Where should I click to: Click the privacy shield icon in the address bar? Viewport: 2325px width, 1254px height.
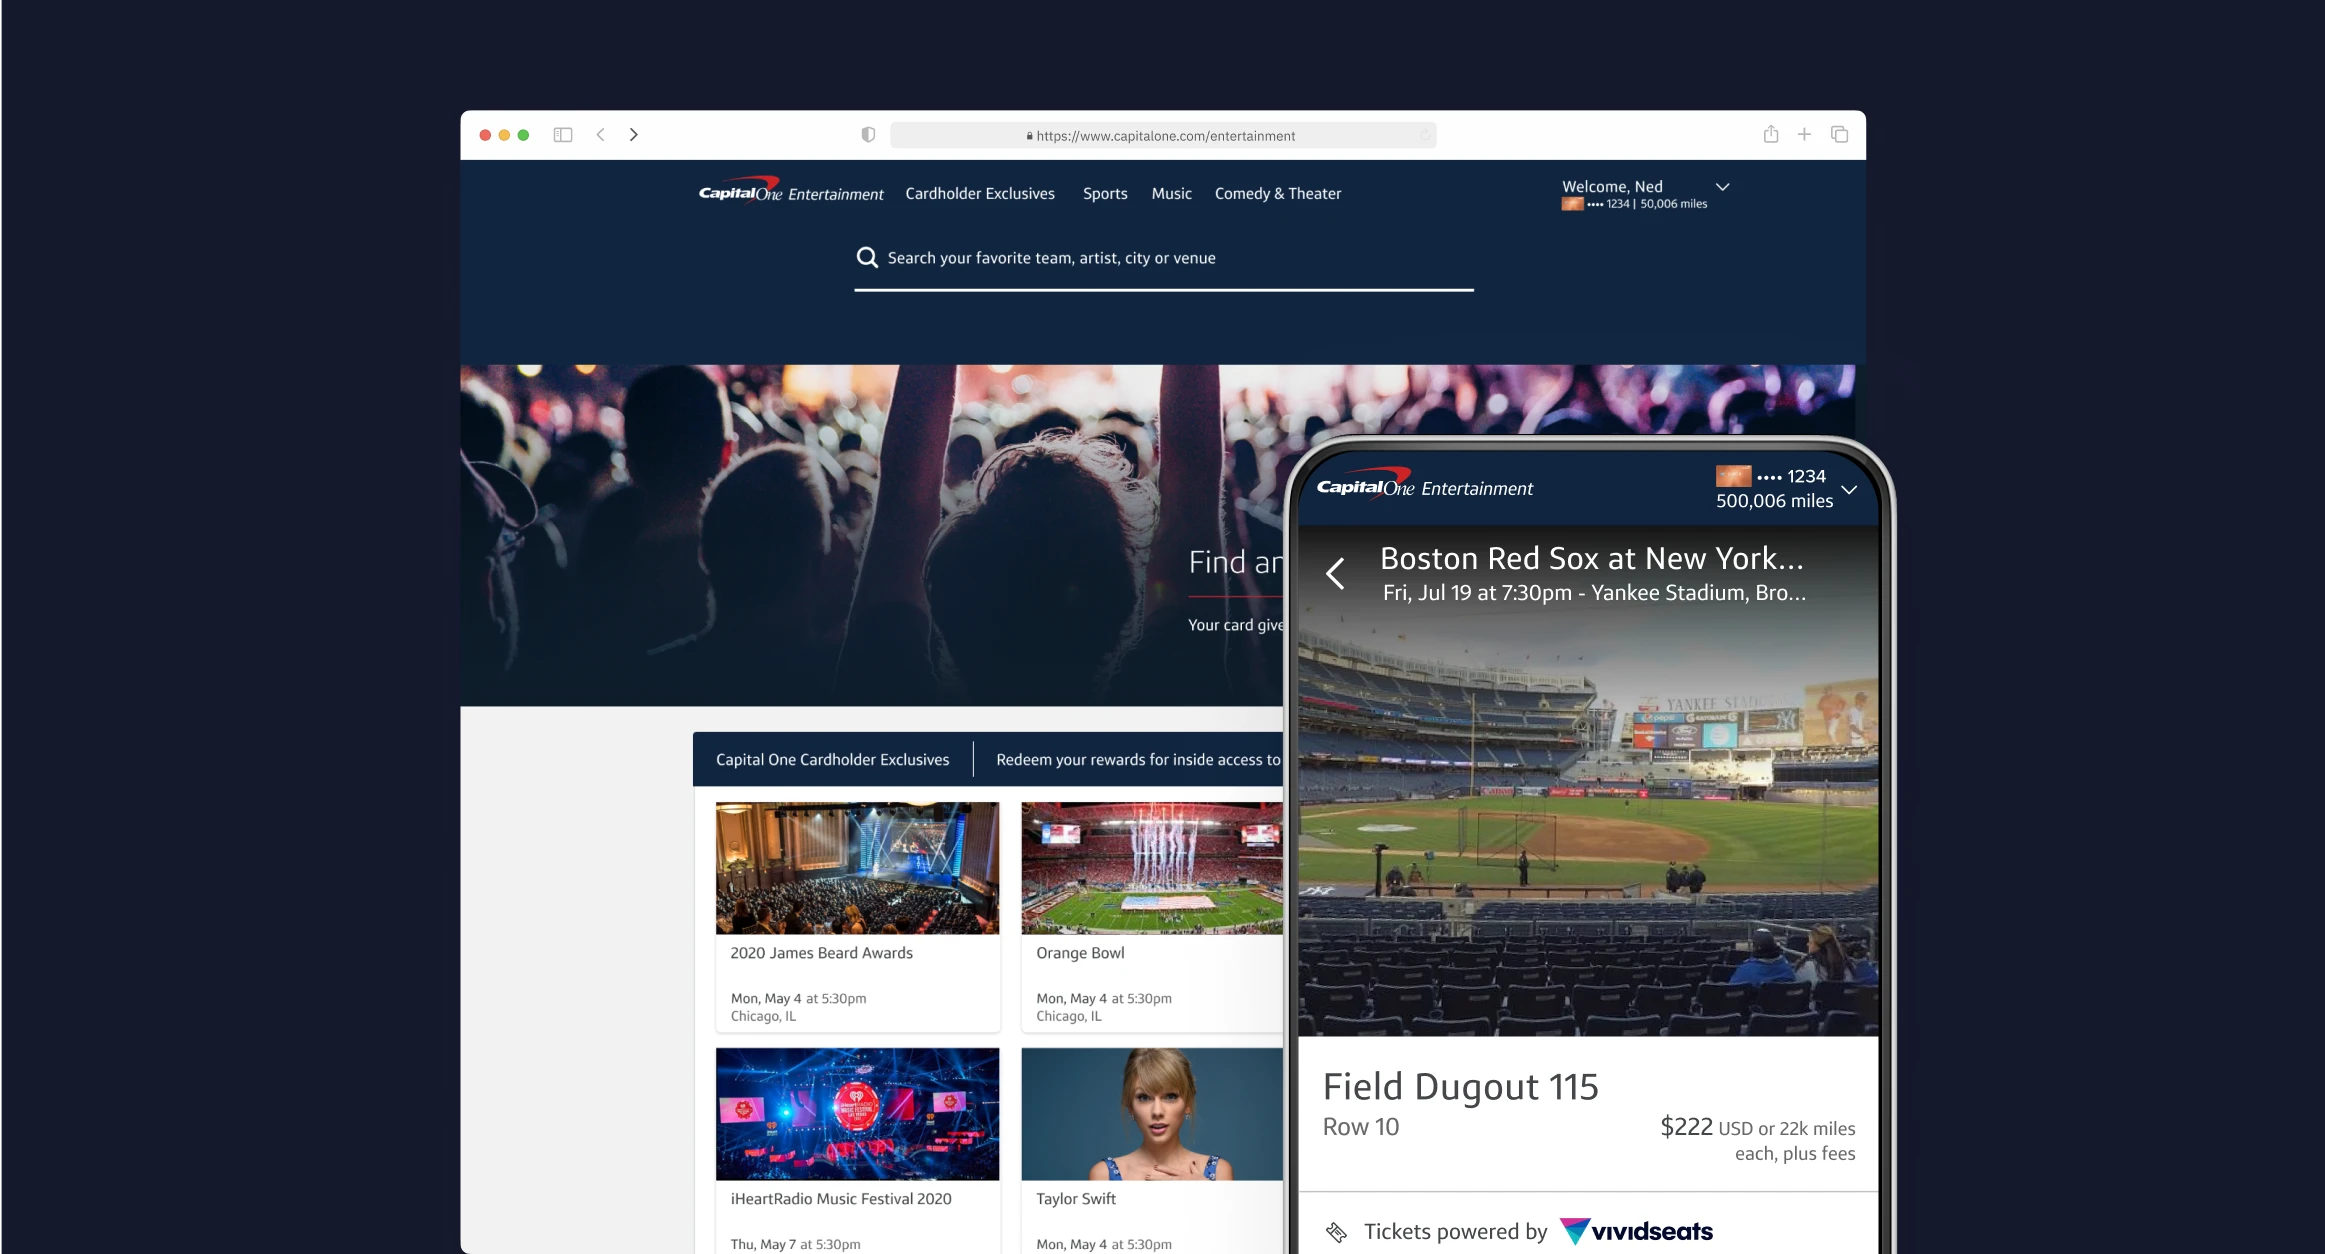click(x=867, y=133)
